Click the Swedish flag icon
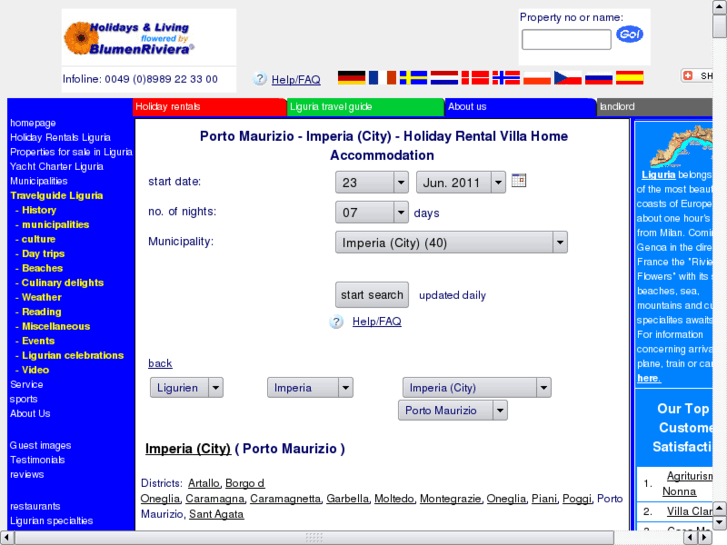 click(x=413, y=77)
